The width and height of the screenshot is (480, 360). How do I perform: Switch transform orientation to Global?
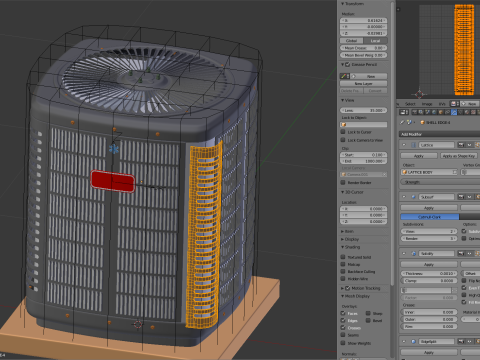point(352,41)
